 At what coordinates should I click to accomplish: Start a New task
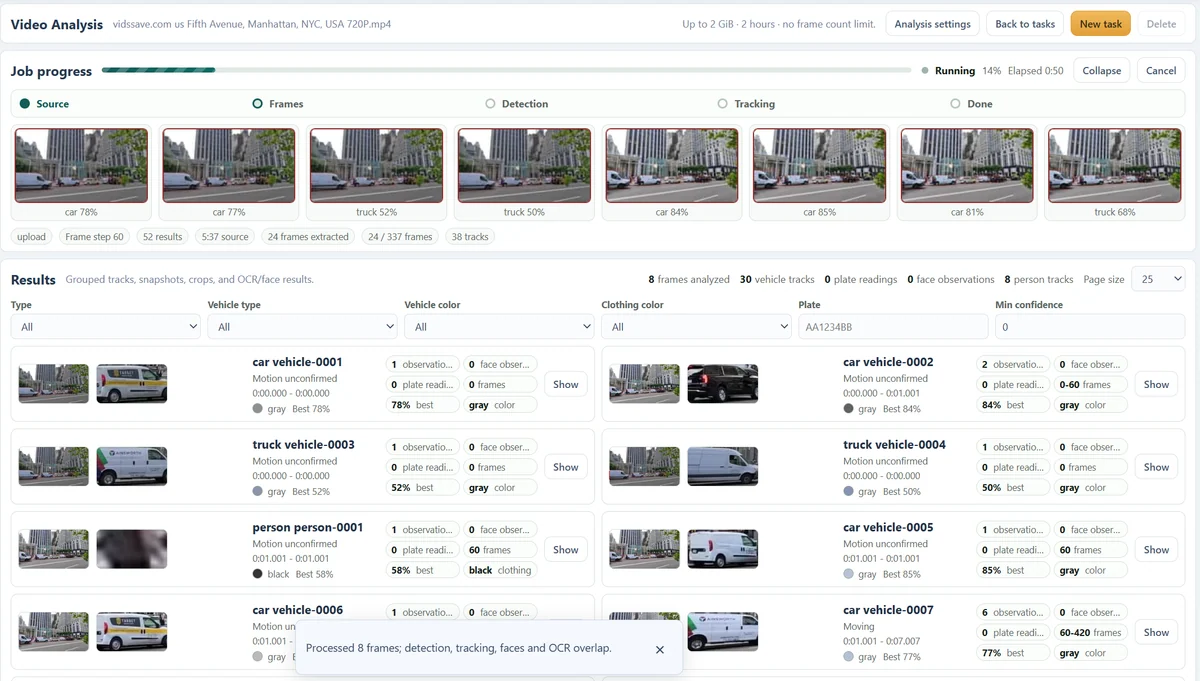(1100, 24)
